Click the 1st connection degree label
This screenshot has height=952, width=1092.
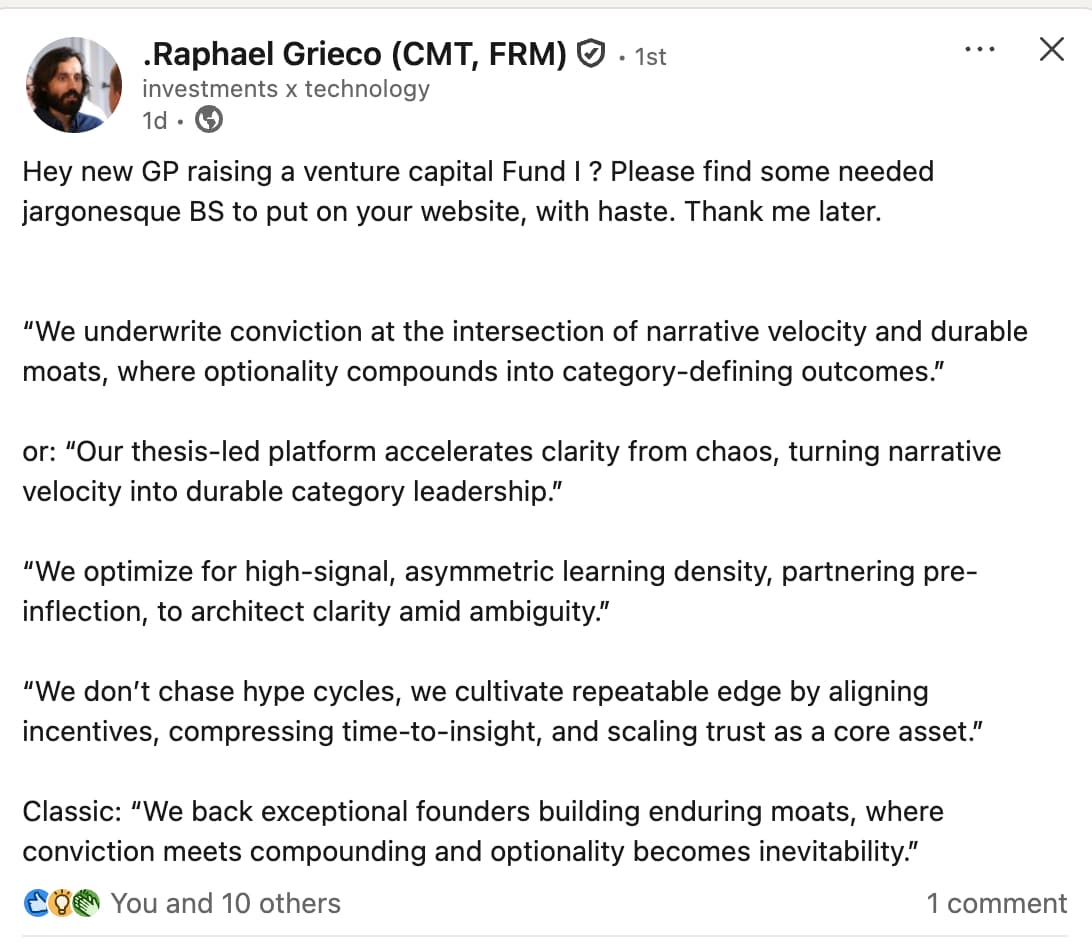click(650, 57)
